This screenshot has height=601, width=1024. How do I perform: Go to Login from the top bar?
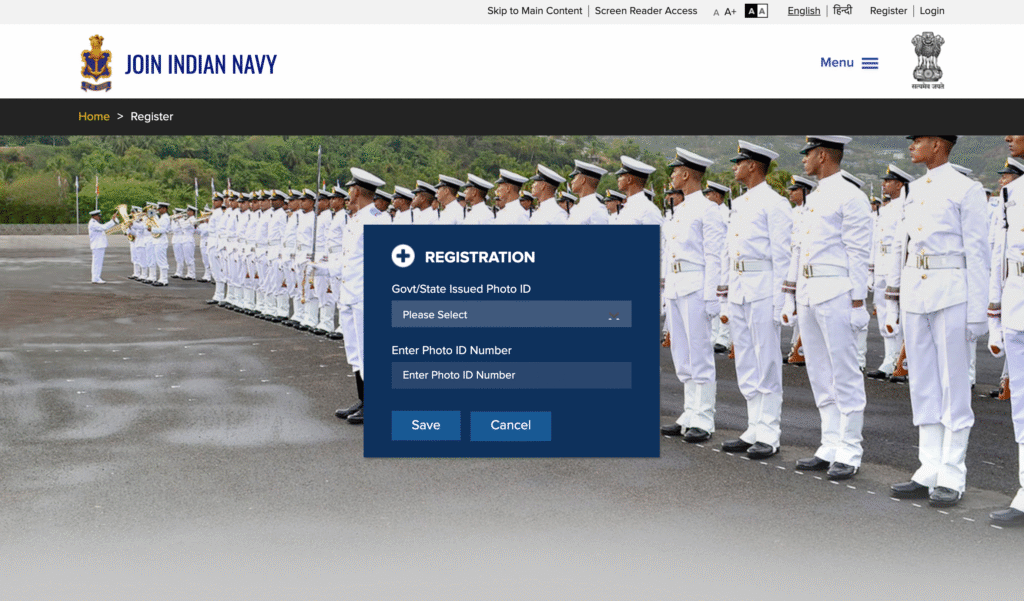pyautogui.click(x=931, y=10)
